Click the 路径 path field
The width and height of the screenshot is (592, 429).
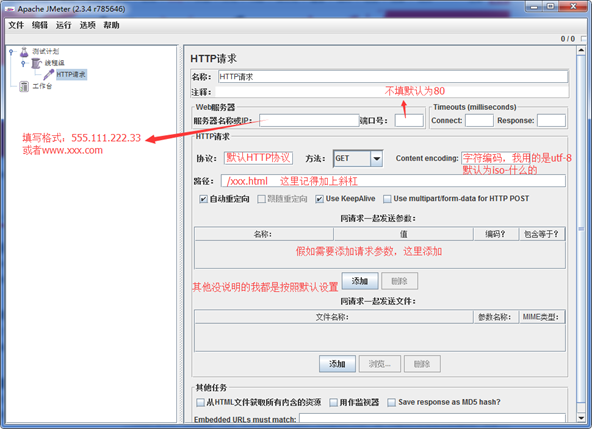tap(393, 181)
